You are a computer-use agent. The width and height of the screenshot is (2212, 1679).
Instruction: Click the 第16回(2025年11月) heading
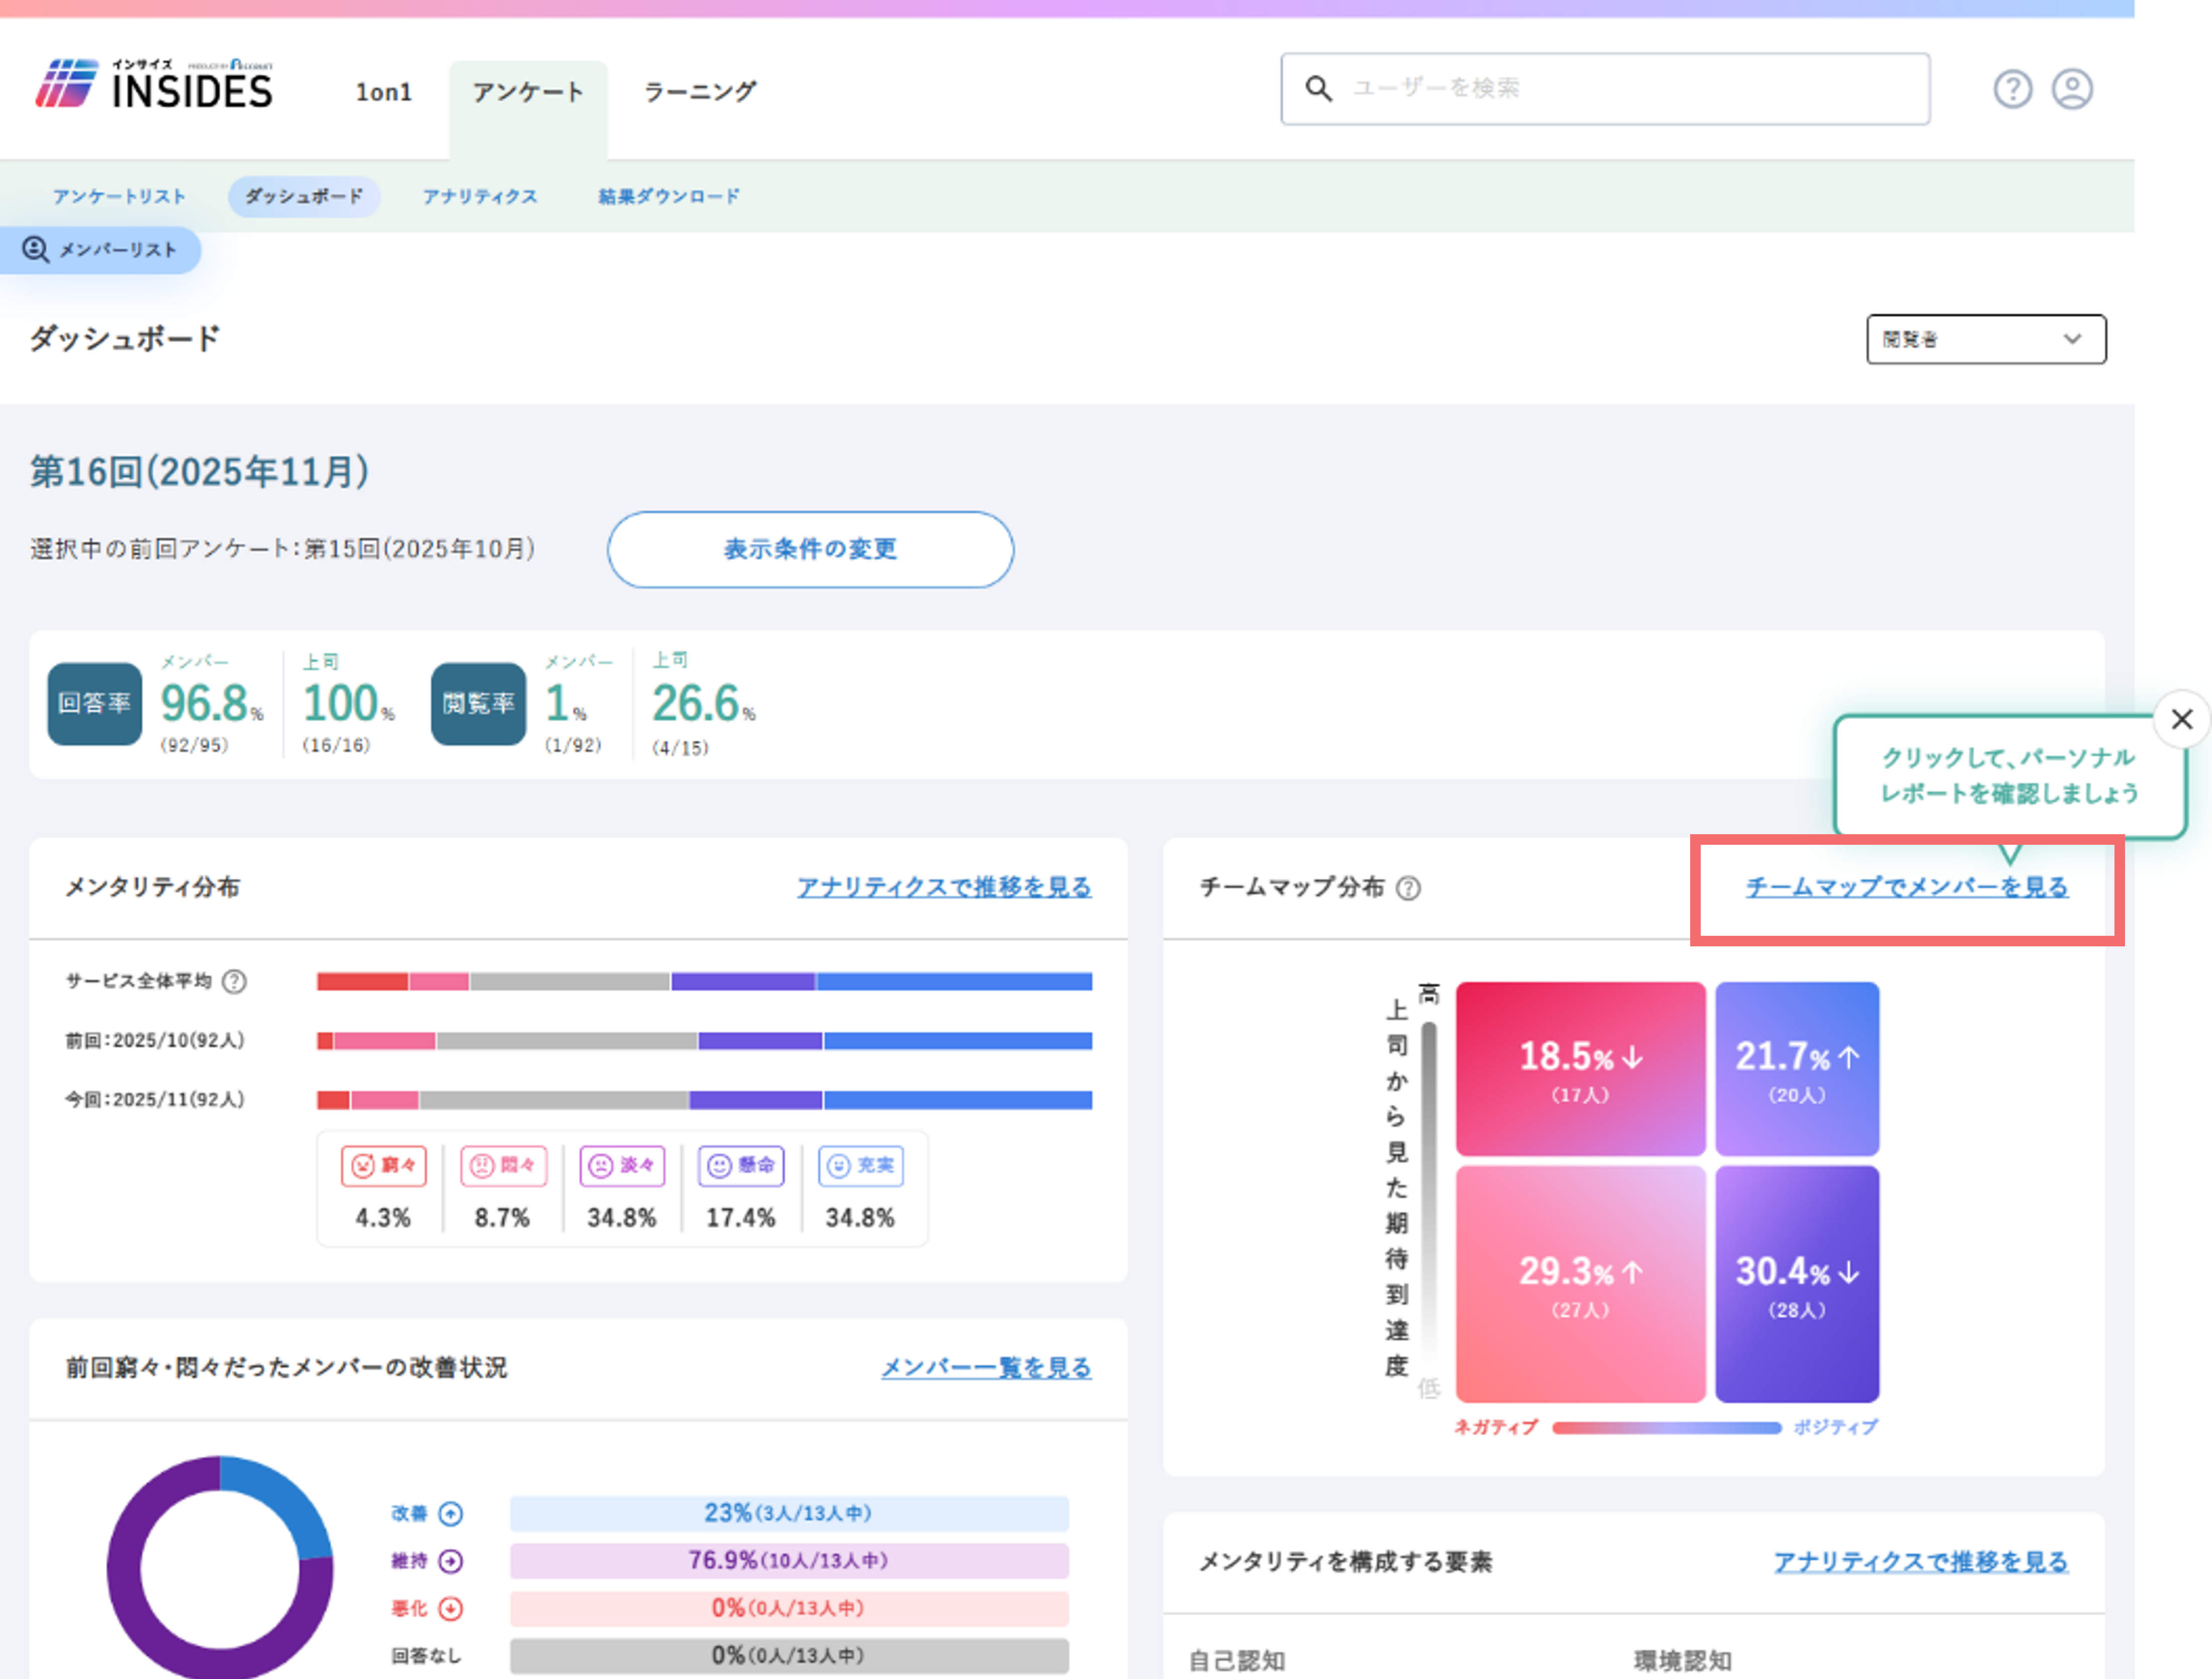[199, 472]
